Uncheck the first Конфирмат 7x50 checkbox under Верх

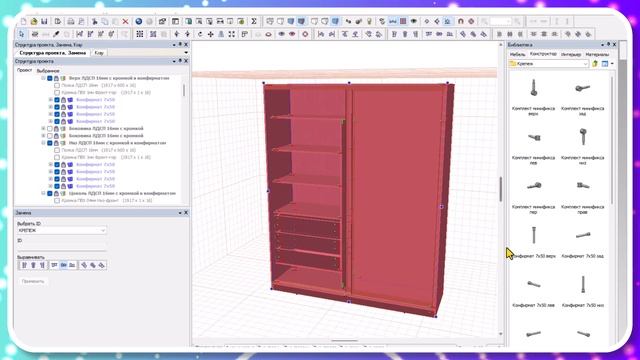pos(57,100)
